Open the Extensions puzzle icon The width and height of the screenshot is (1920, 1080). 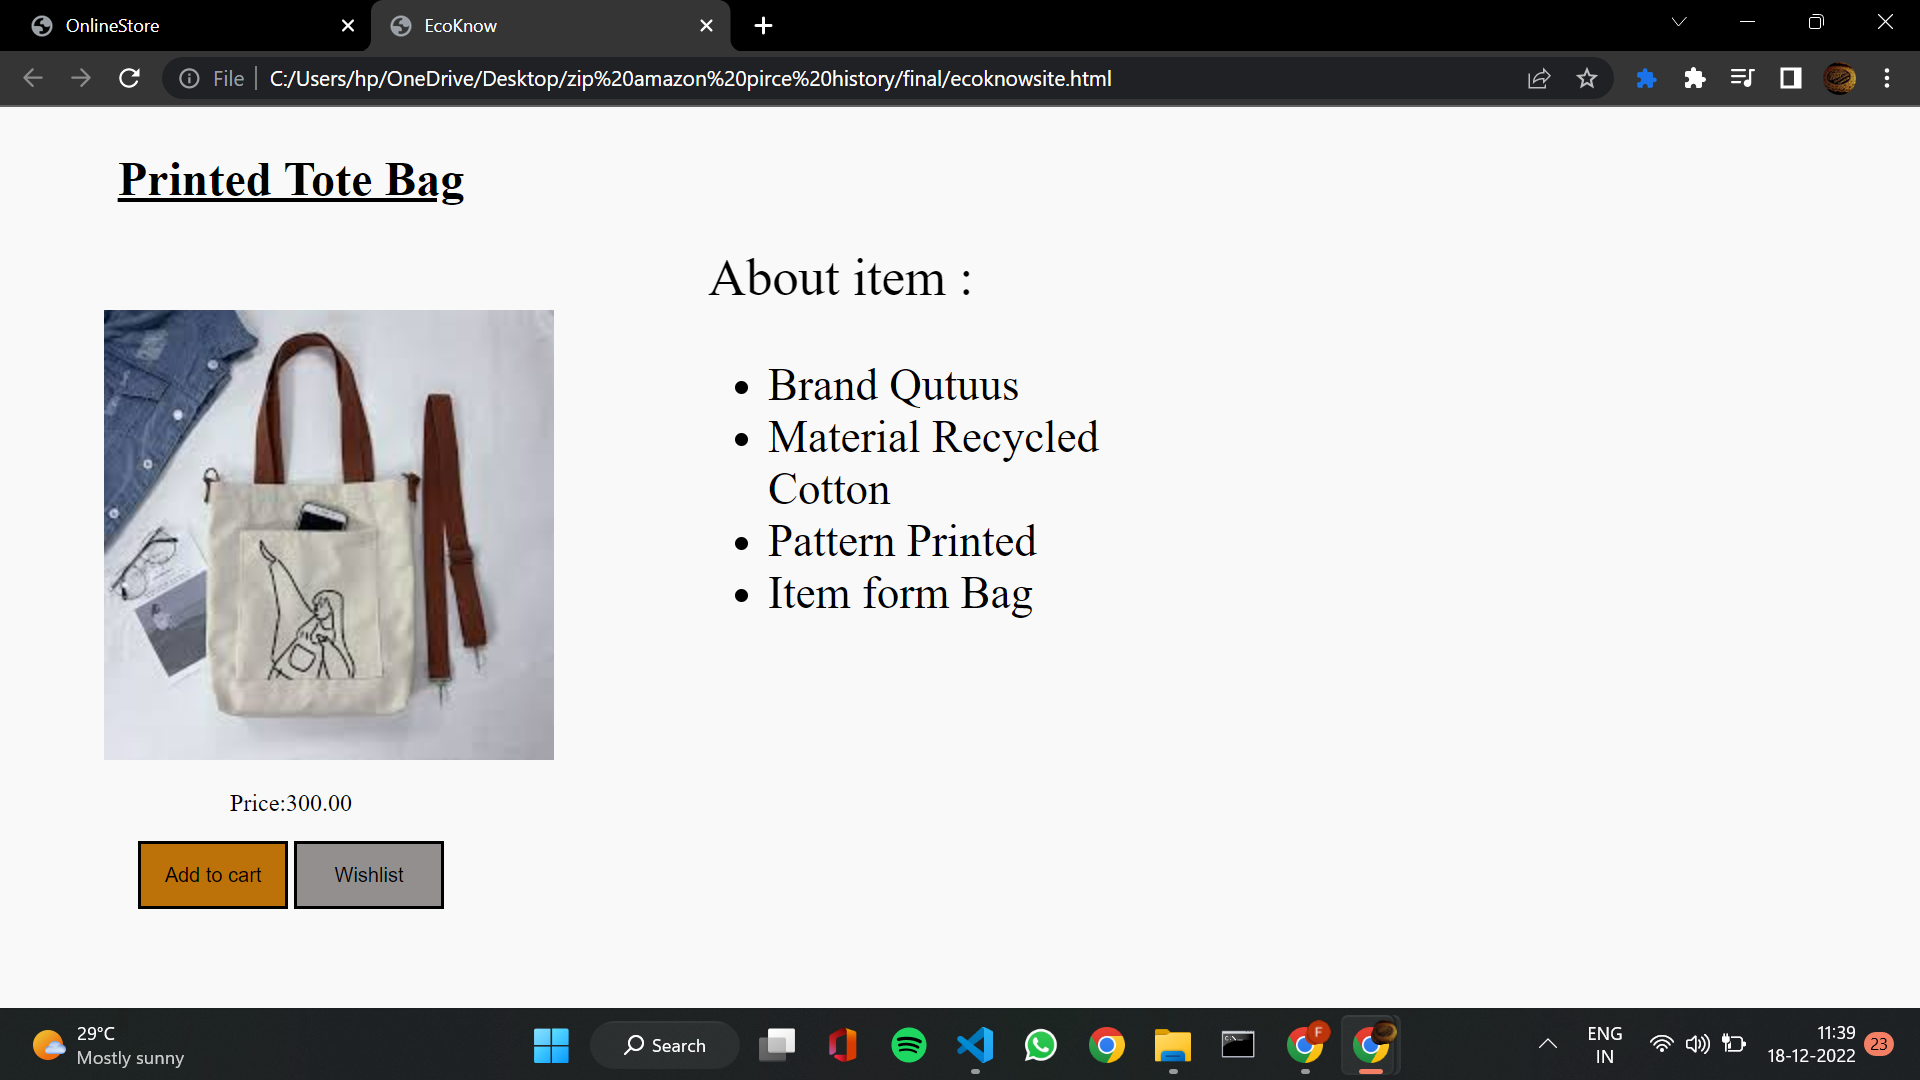coord(1694,78)
